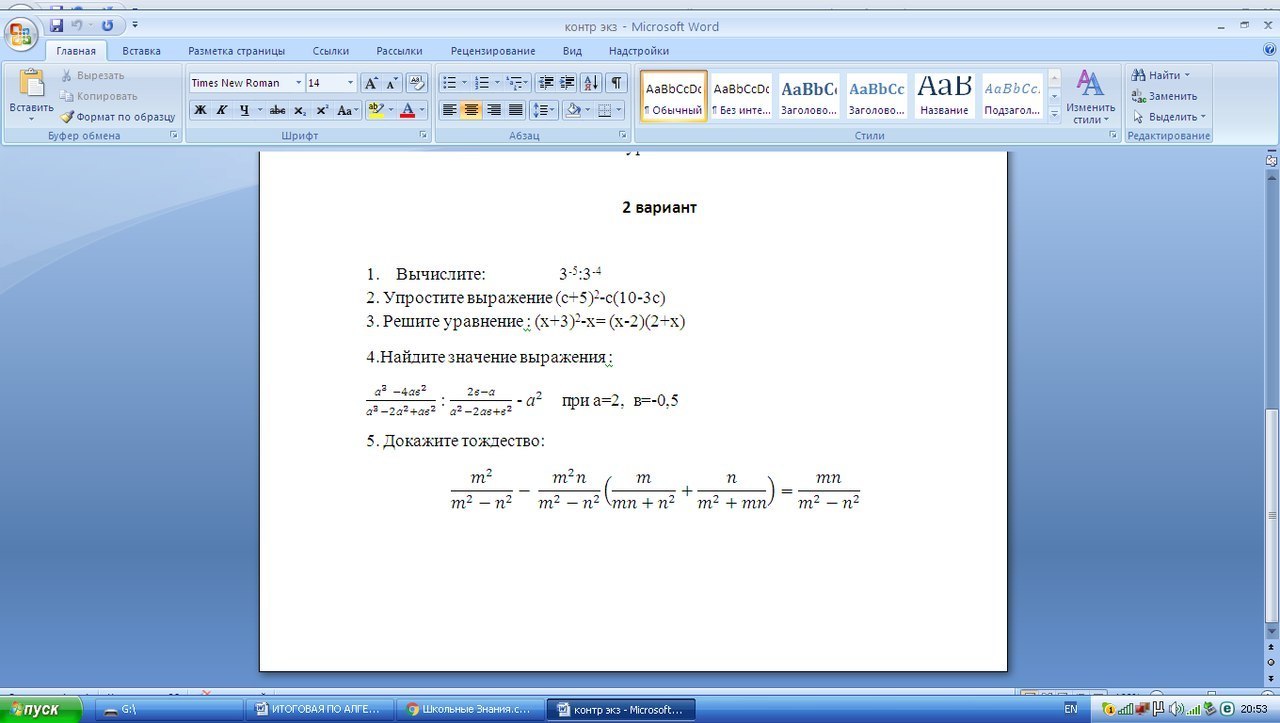This screenshot has height=723, width=1280.
Task: Open the Изменить стили change styles menu
Action: (x=1090, y=96)
